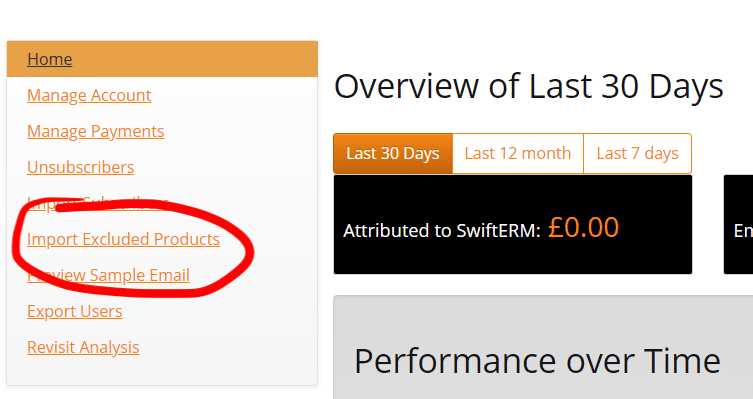Click the Performance over Time heading

click(537, 361)
